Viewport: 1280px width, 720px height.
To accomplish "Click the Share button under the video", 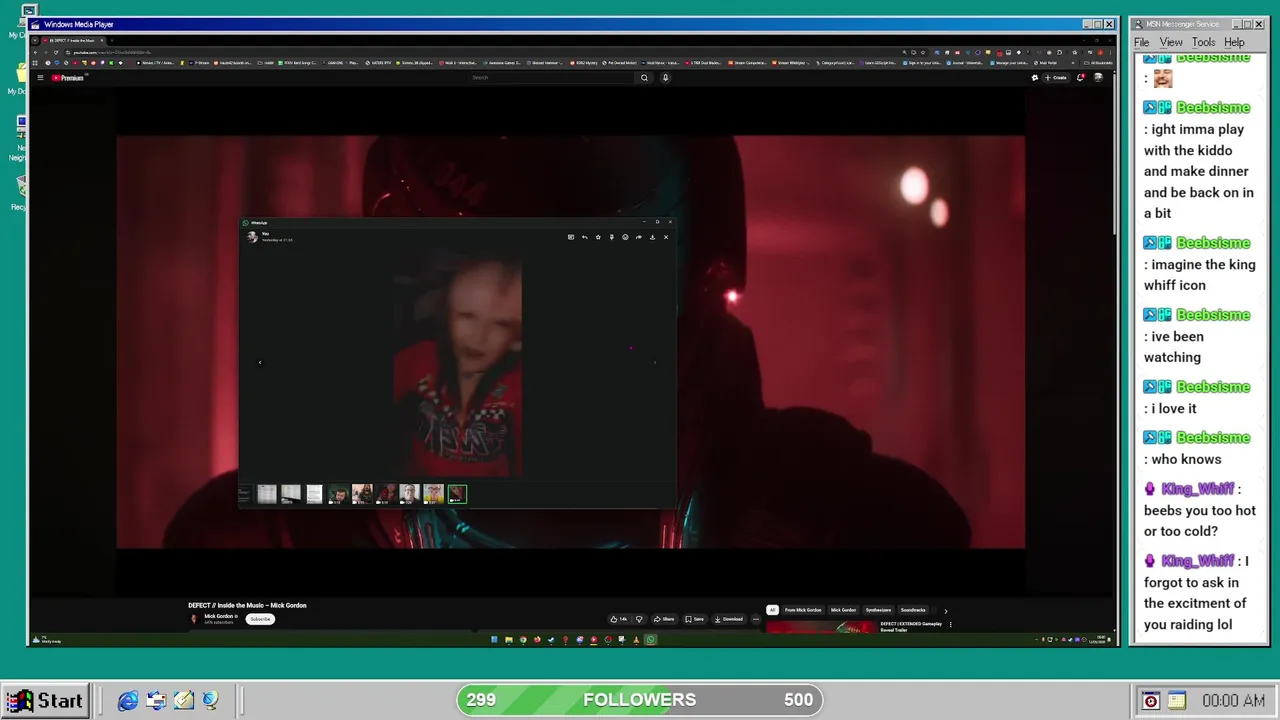I will [664, 619].
